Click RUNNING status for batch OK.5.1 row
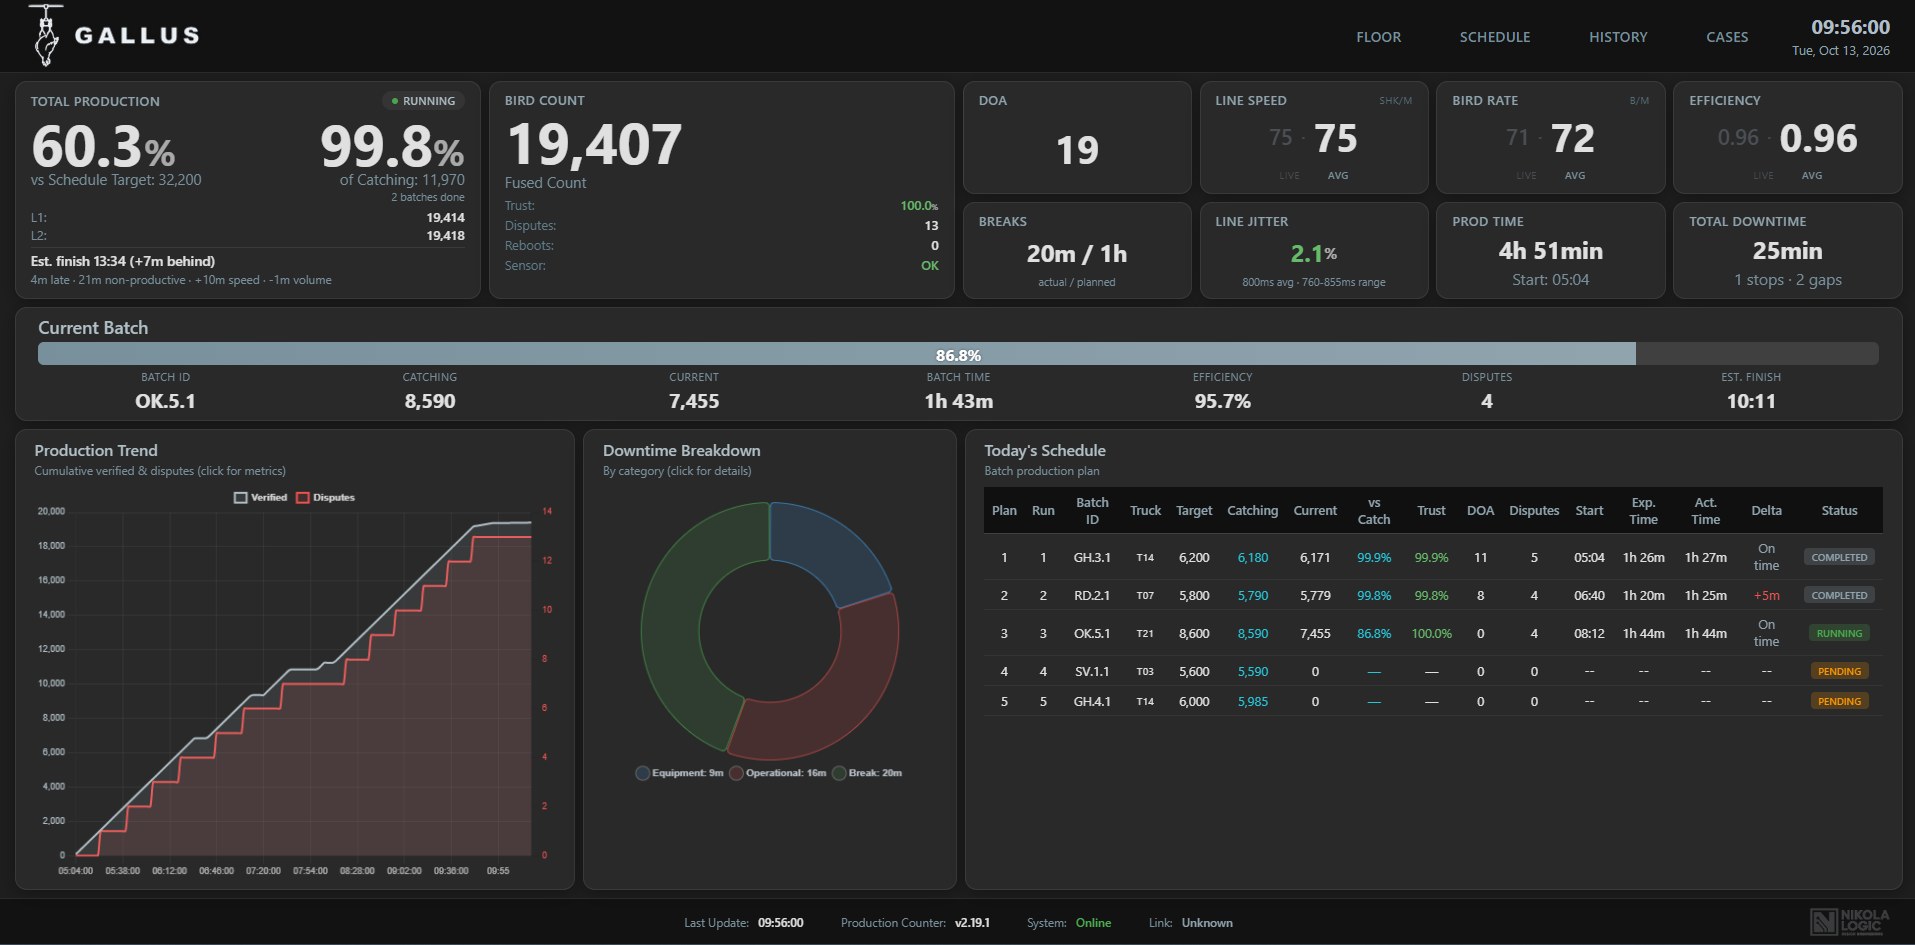 click(1839, 633)
